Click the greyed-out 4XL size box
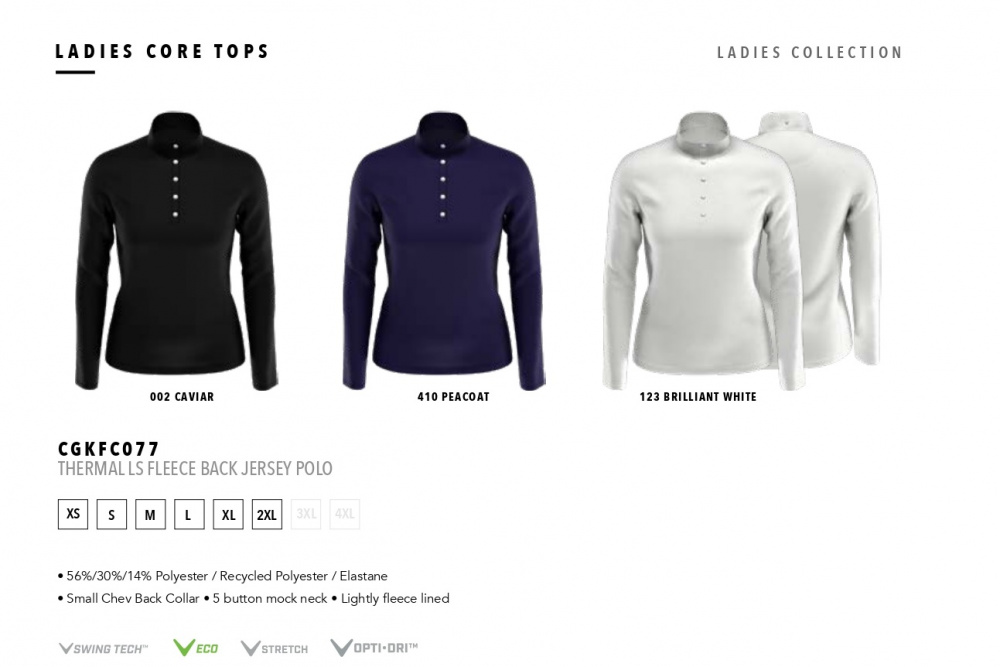This screenshot has width=1000, height=667. coord(344,514)
